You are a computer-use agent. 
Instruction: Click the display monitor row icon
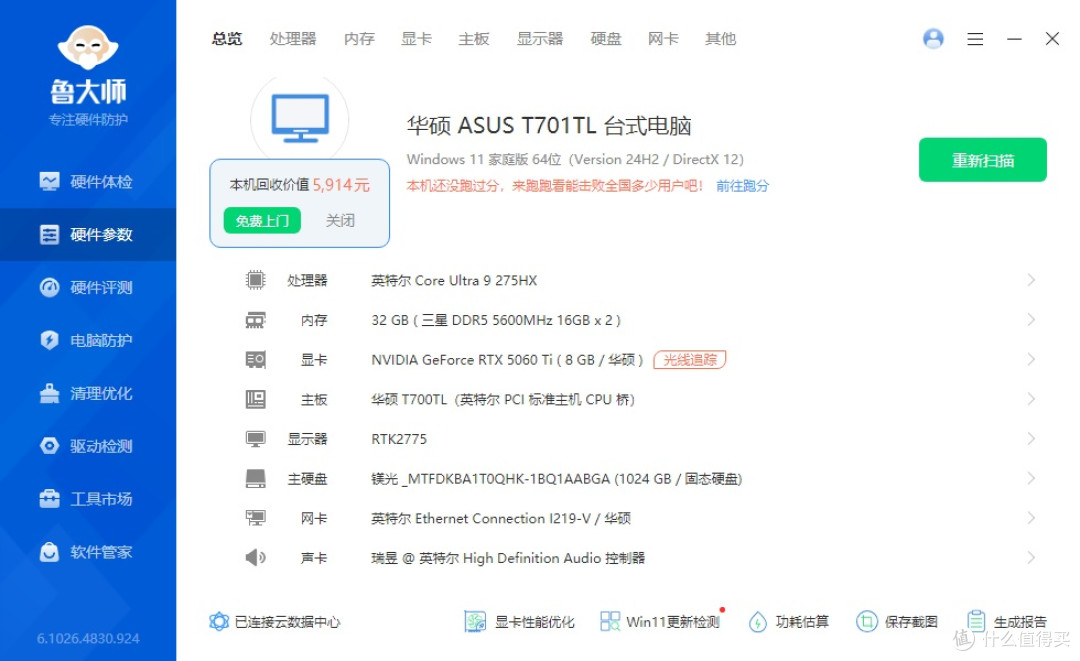tap(256, 439)
